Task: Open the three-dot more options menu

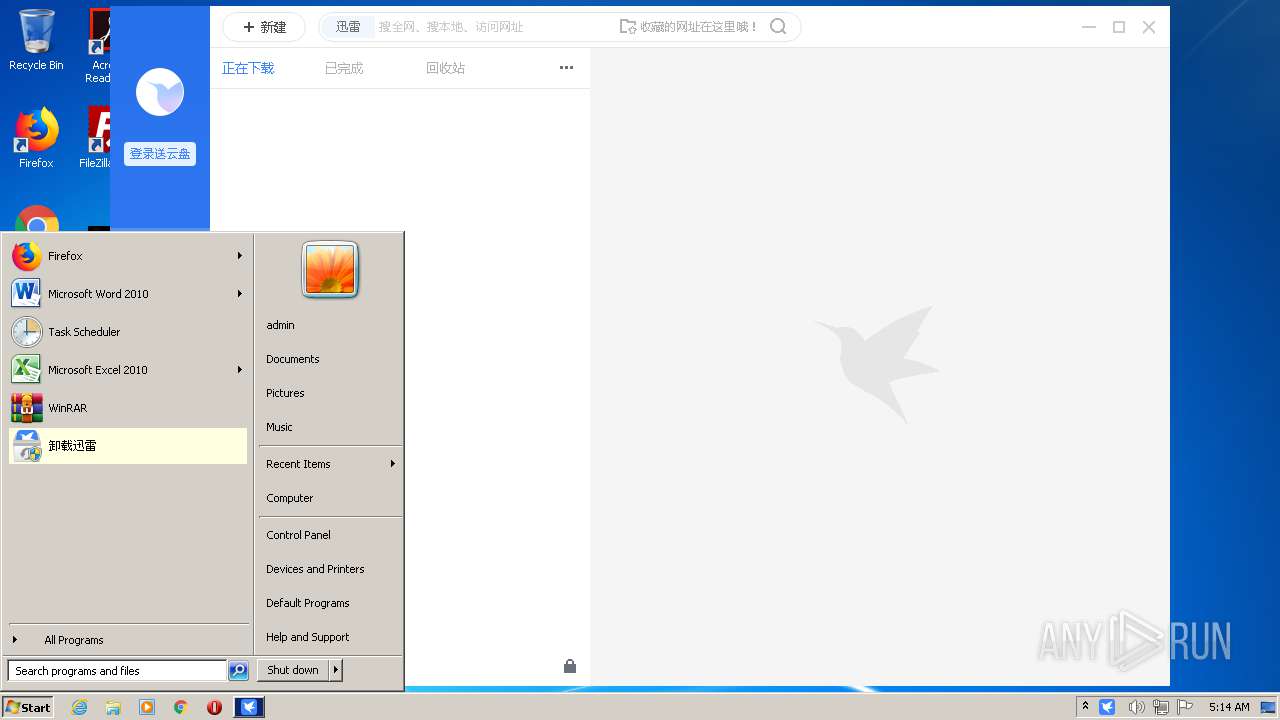Action: pyautogui.click(x=566, y=68)
